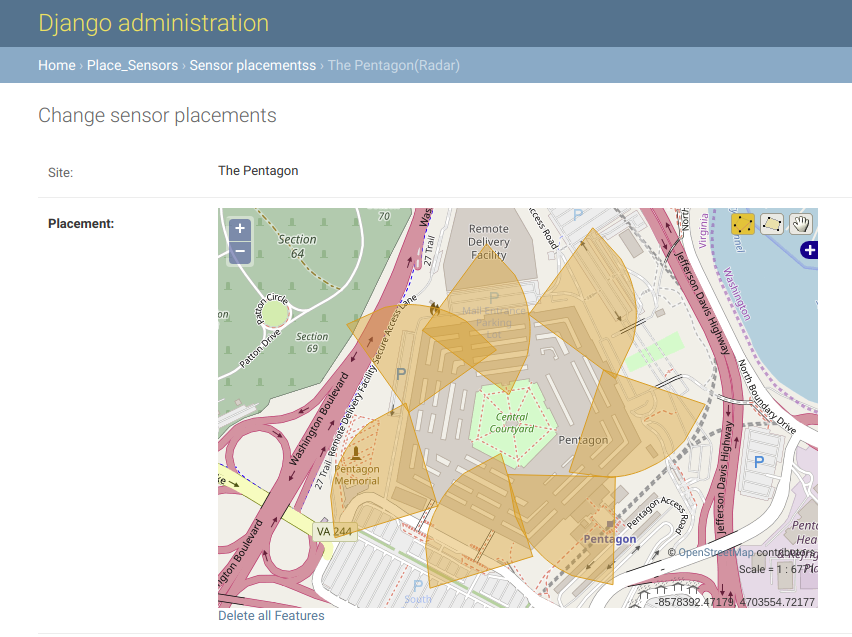
Task: Select the hand pan tool
Action: (800, 224)
